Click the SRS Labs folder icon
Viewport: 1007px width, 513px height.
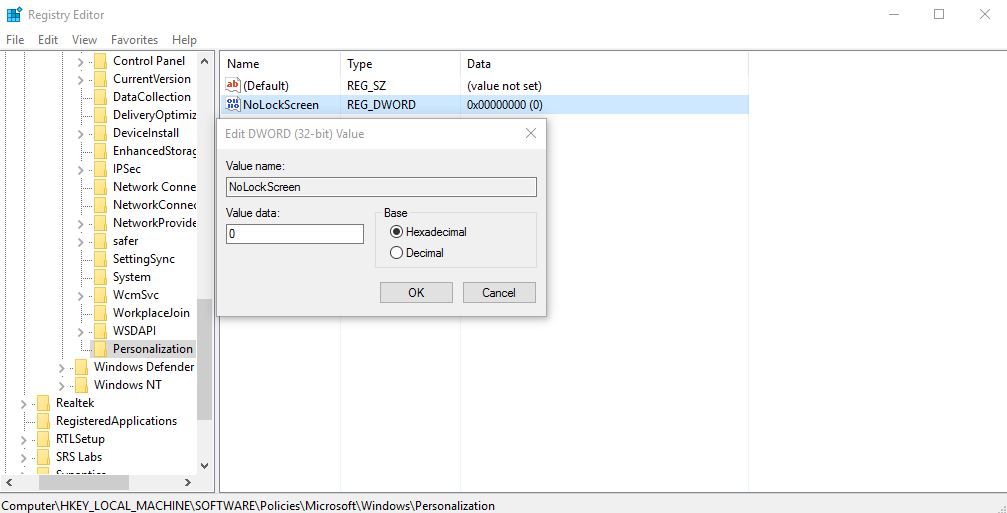[43, 457]
